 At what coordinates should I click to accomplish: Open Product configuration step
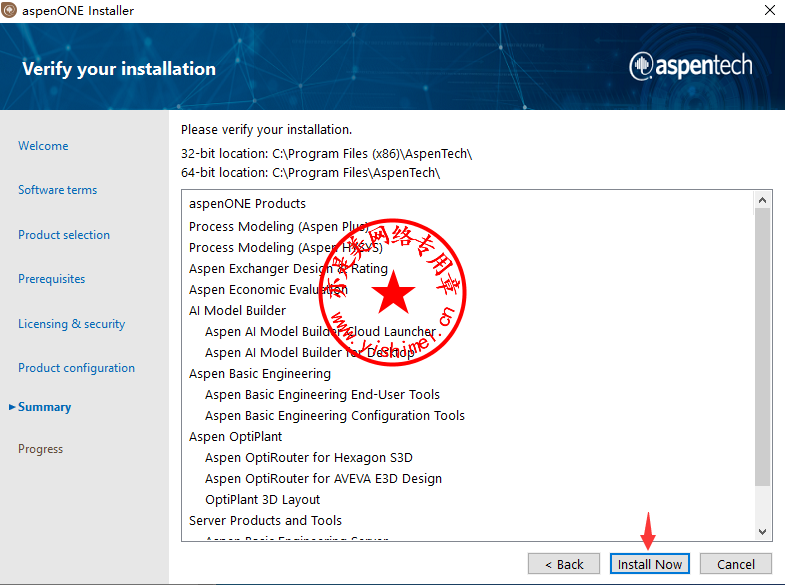pos(76,368)
